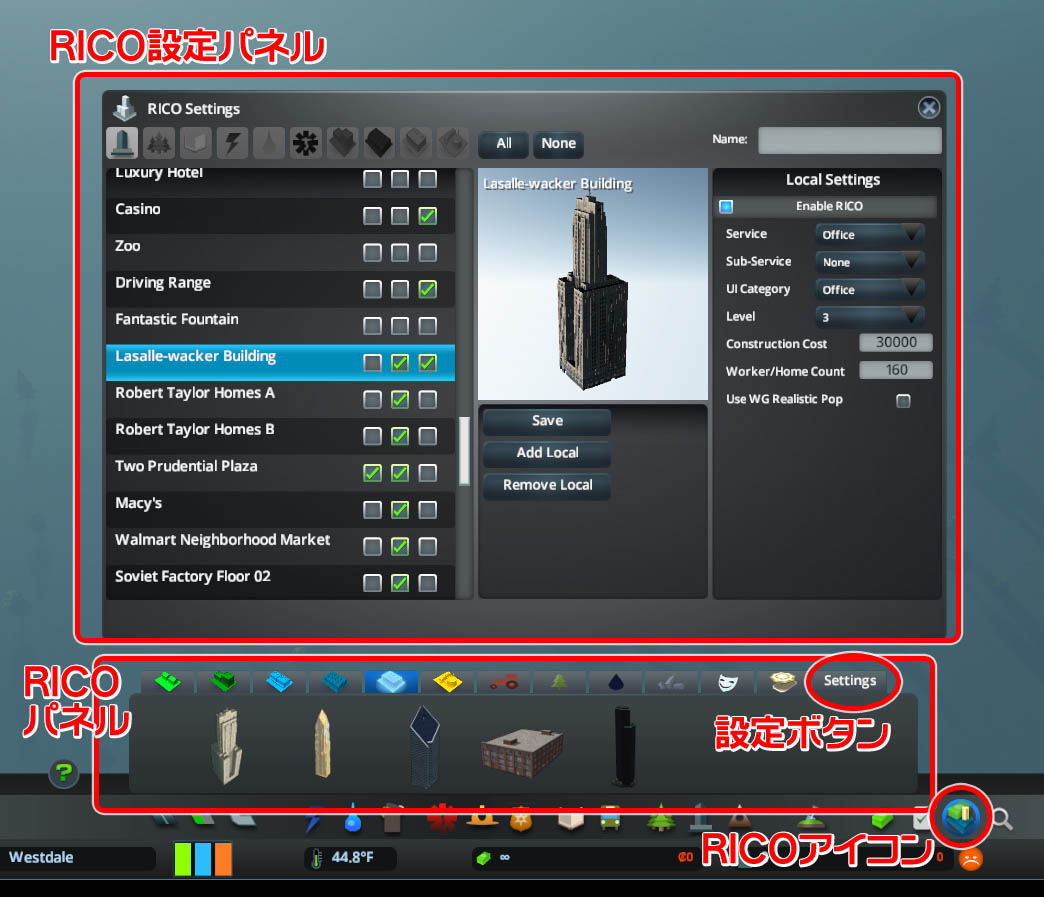Click the orange unhappy face icon
The image size is (1044, 897).
click(x=970, y=858)
